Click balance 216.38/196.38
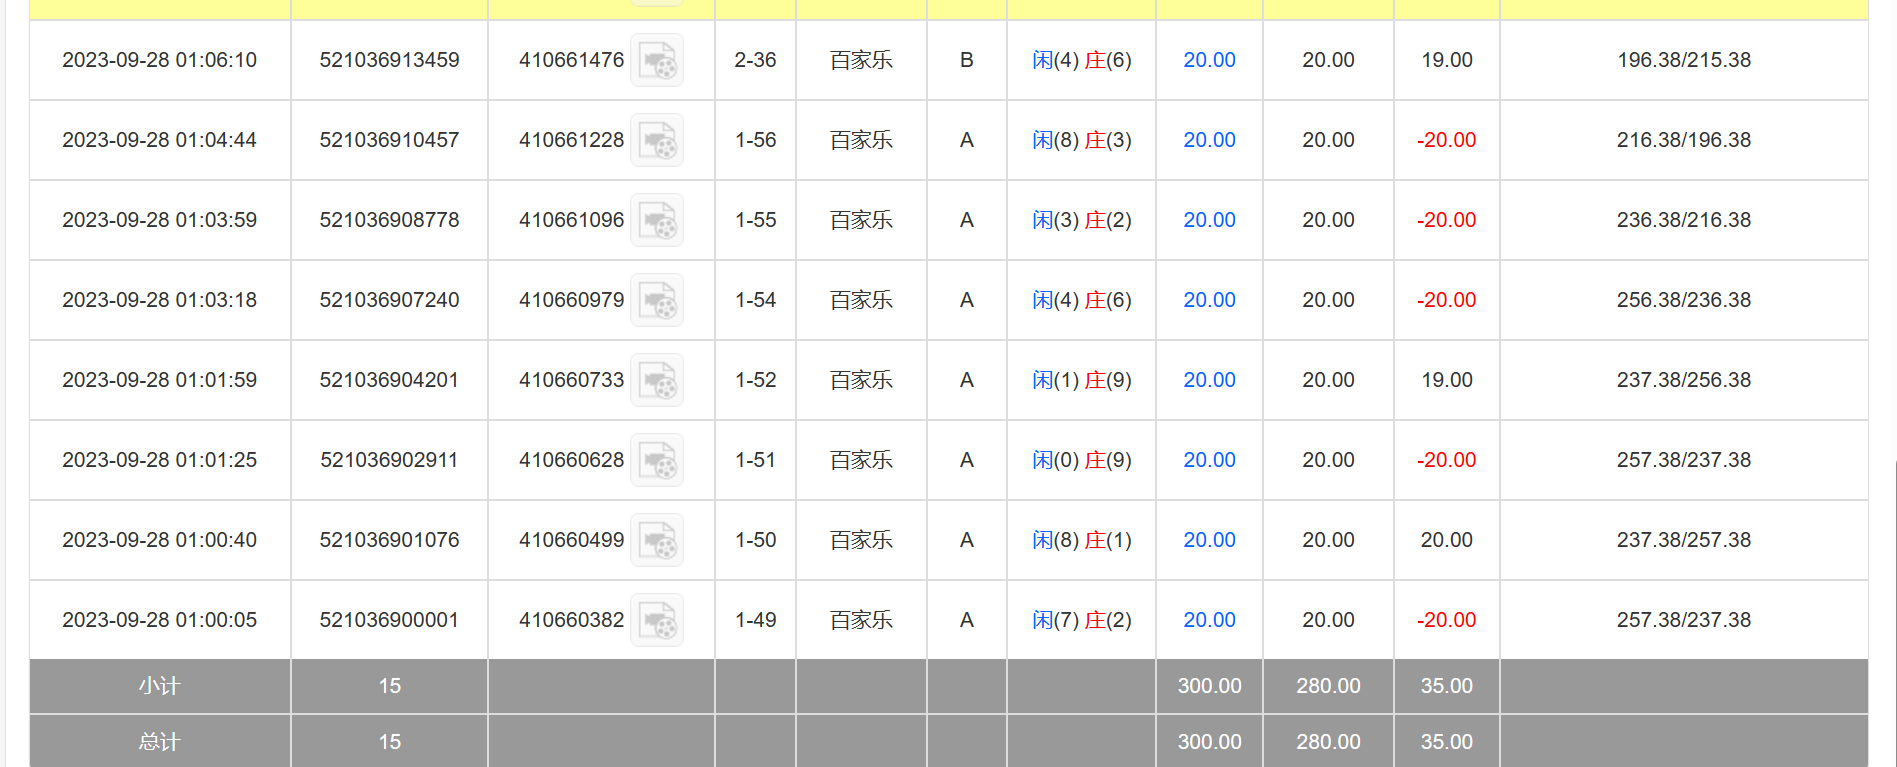 pos(1684,140)
